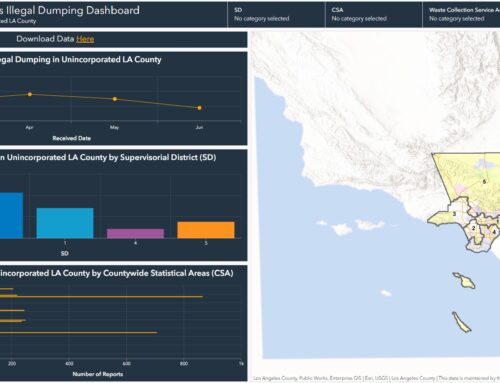Viewport: 500px width, 383px height.
Task: Click the dark blue bar in SD chart
Action: 11,215
